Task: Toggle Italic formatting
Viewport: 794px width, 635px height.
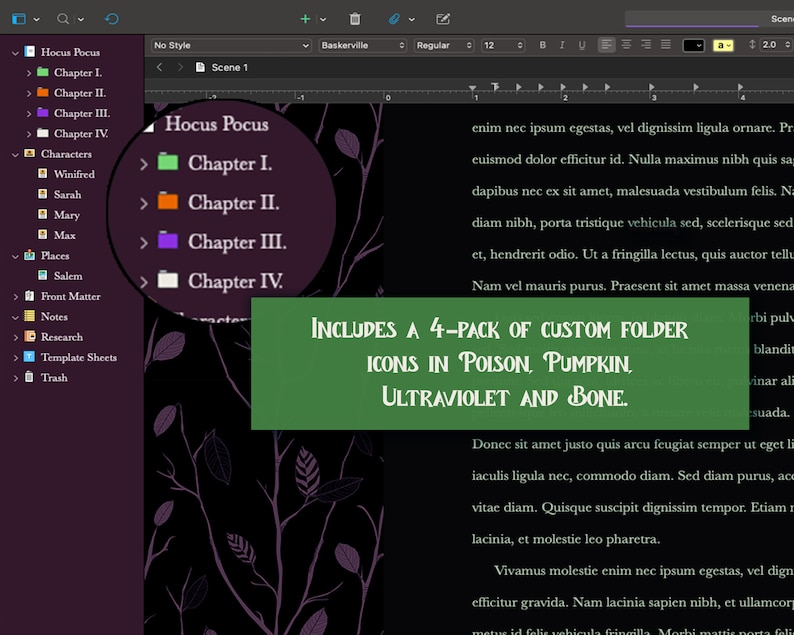Action: 562,45
